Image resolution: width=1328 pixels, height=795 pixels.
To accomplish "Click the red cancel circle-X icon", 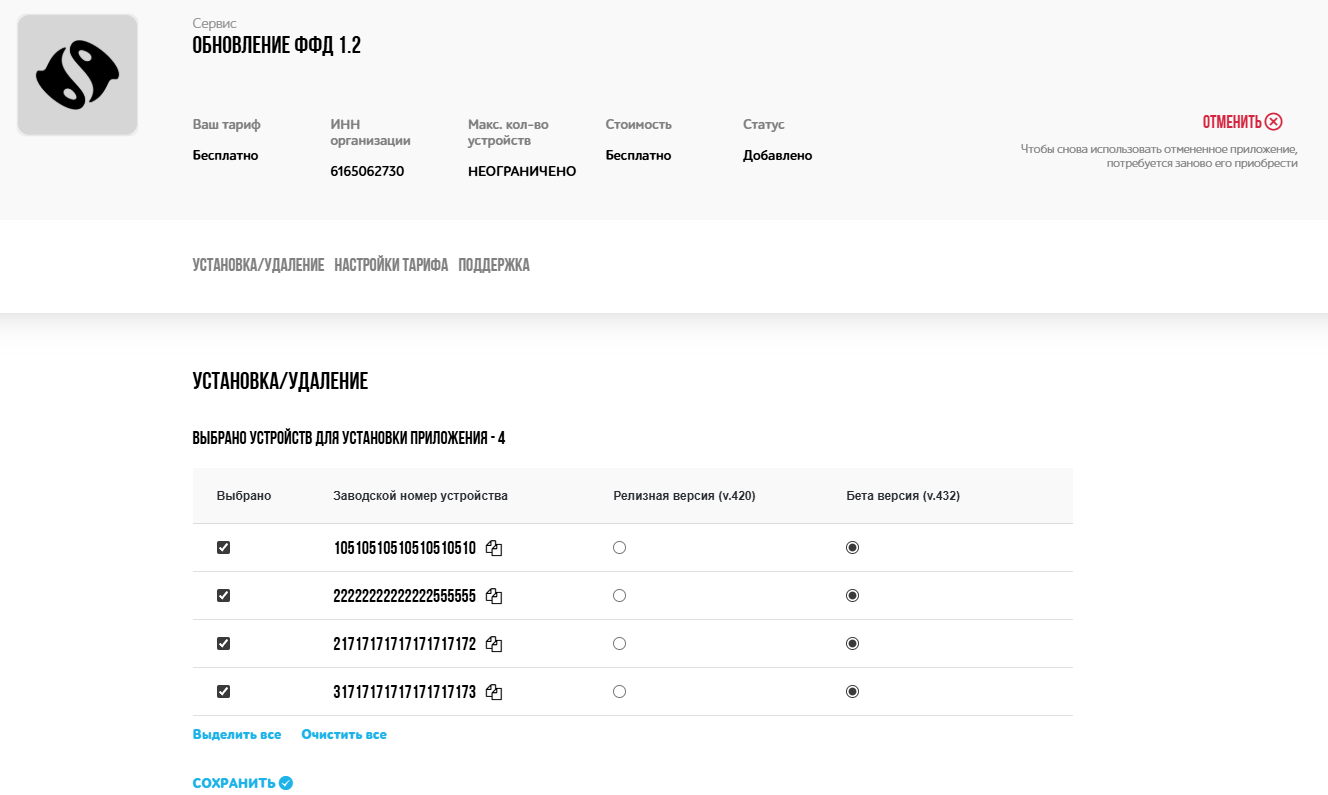I will (1273, 122).
